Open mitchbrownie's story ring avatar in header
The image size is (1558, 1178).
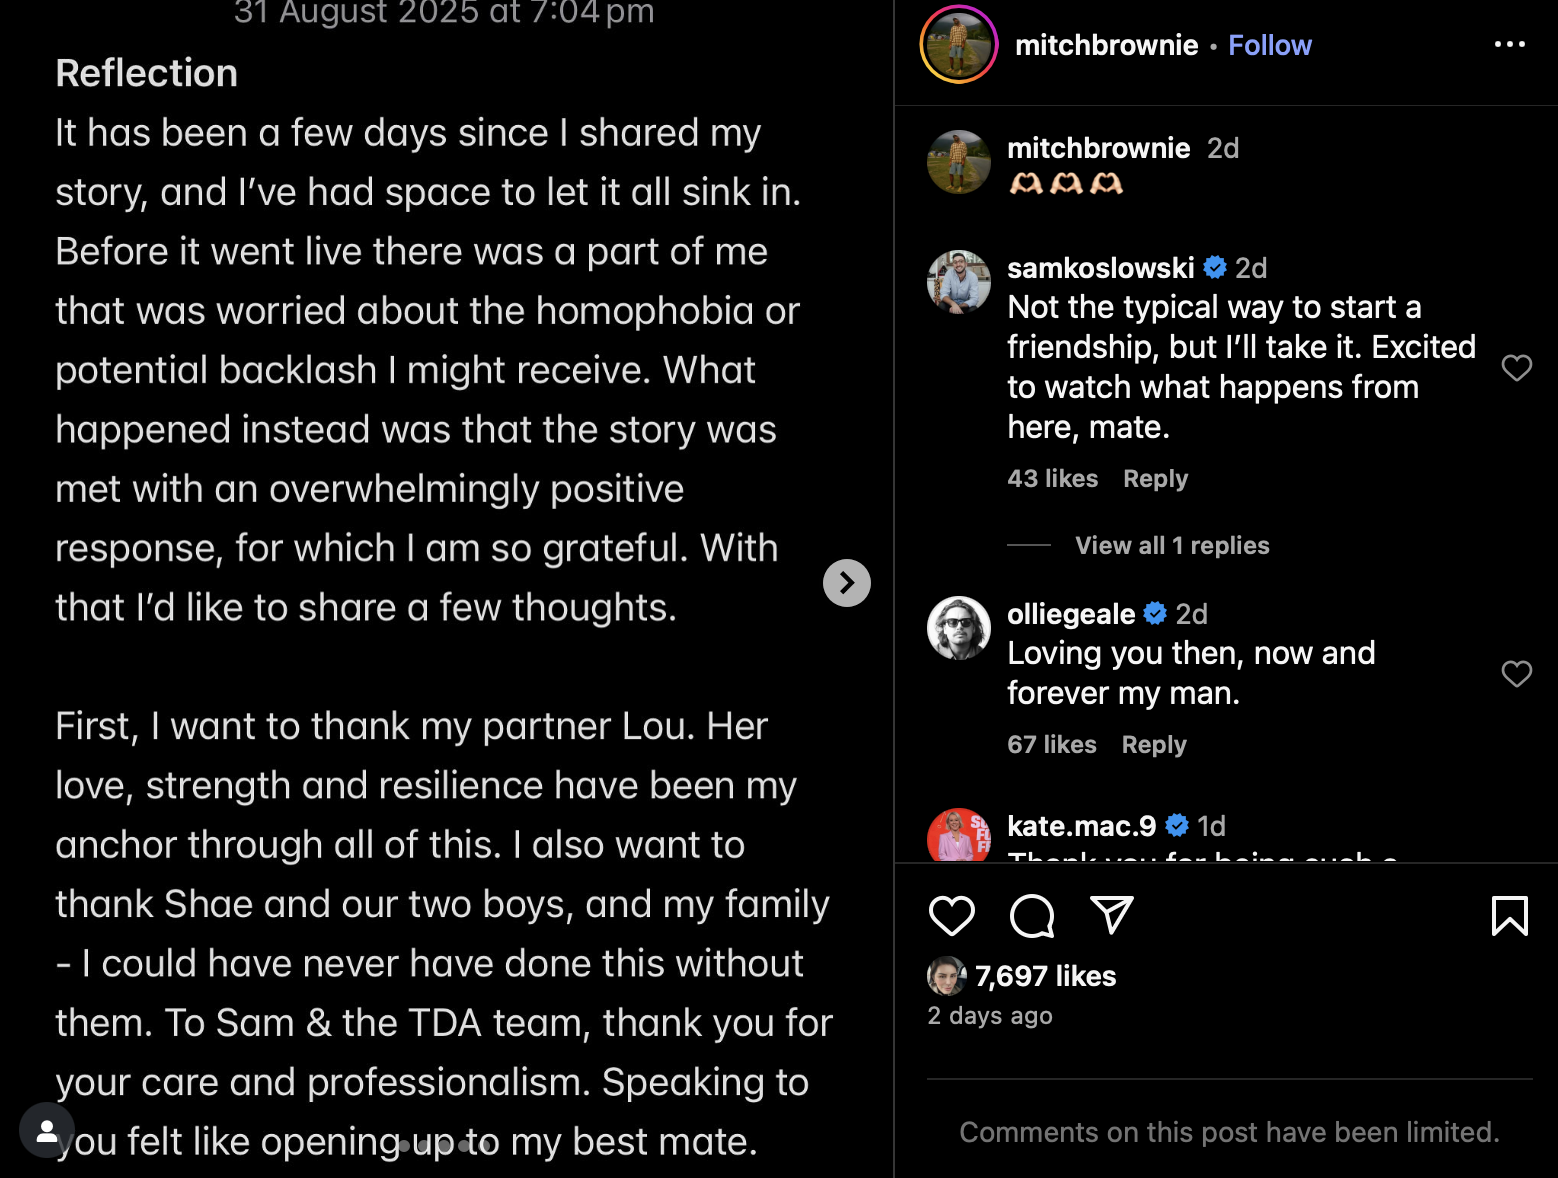pyautogui.click(x=958, y=45)
